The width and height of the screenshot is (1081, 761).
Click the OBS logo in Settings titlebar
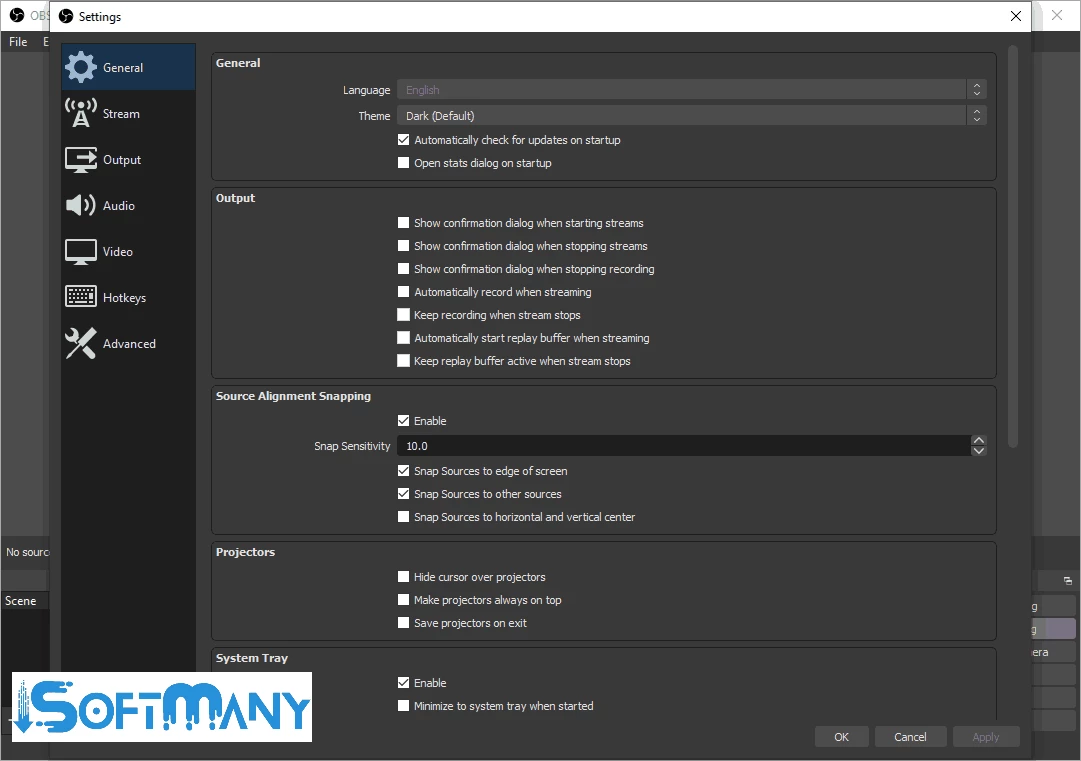coord(66,16)
